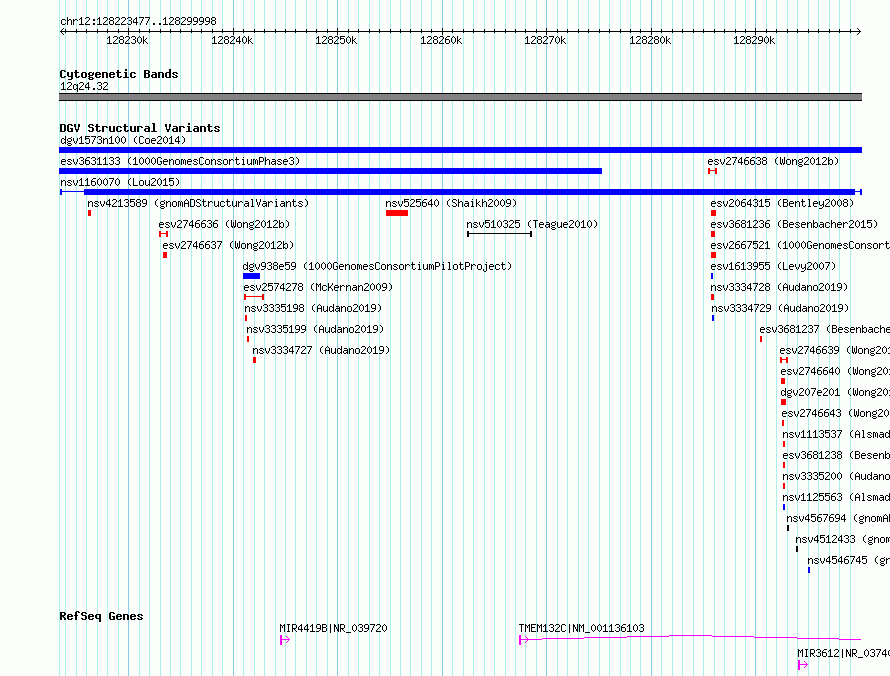Select the Cytogenetic Bands track title
Viewport: 890px width, 676px height.
(119, 74)
